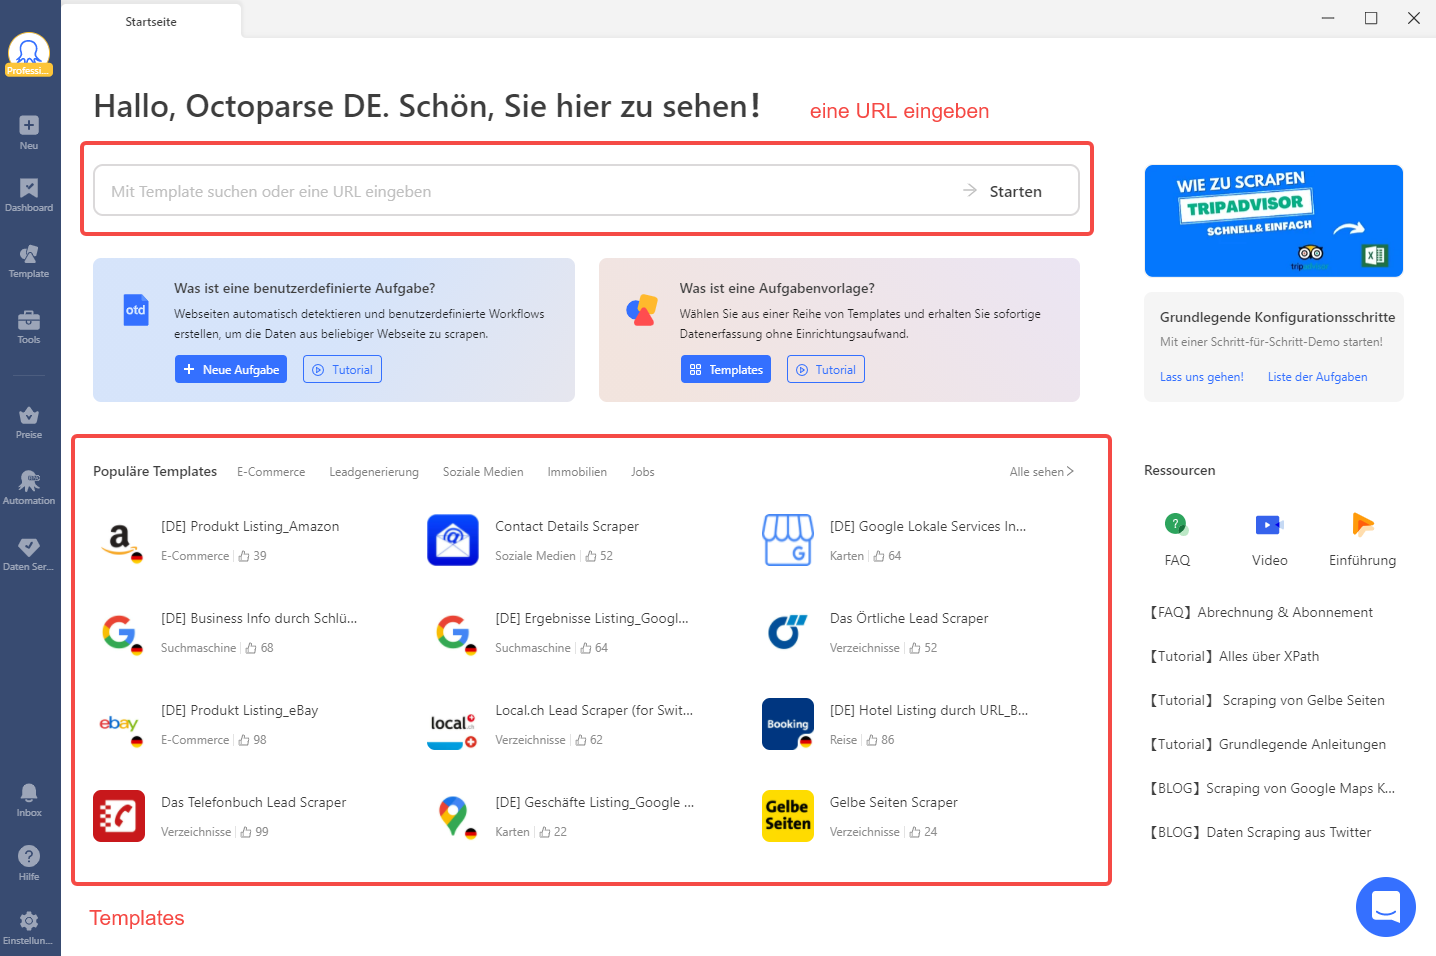
Task: Open Tutorial for Aufgabenvorlage
Action: [826, 369]
